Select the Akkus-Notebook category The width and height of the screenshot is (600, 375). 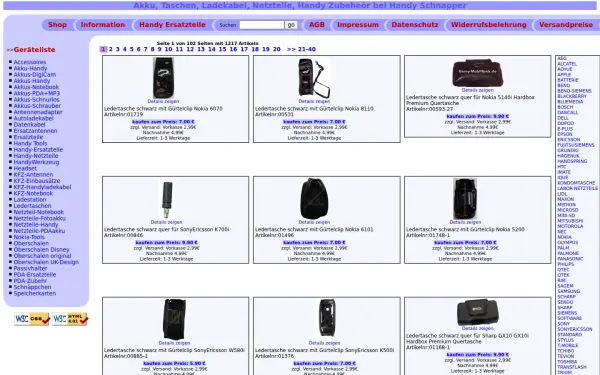coord(36,87)
